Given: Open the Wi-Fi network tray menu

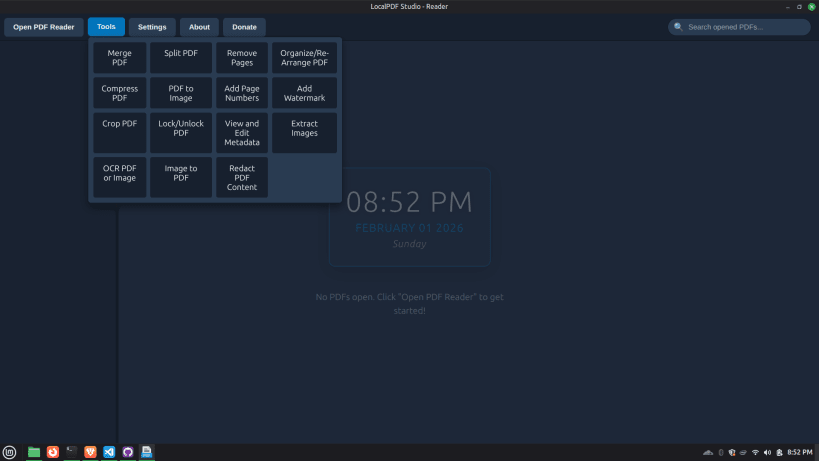Looking at the screenshot, I should tap(755, 453).
